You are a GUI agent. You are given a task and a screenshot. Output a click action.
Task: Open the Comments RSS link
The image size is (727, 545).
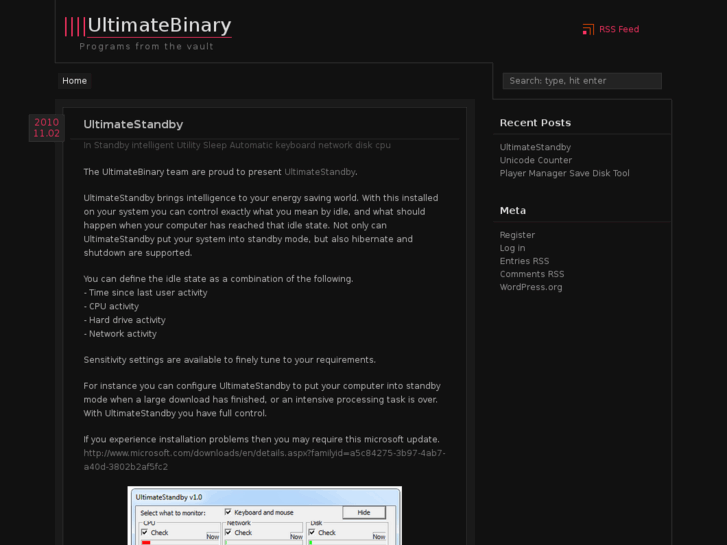531,275
